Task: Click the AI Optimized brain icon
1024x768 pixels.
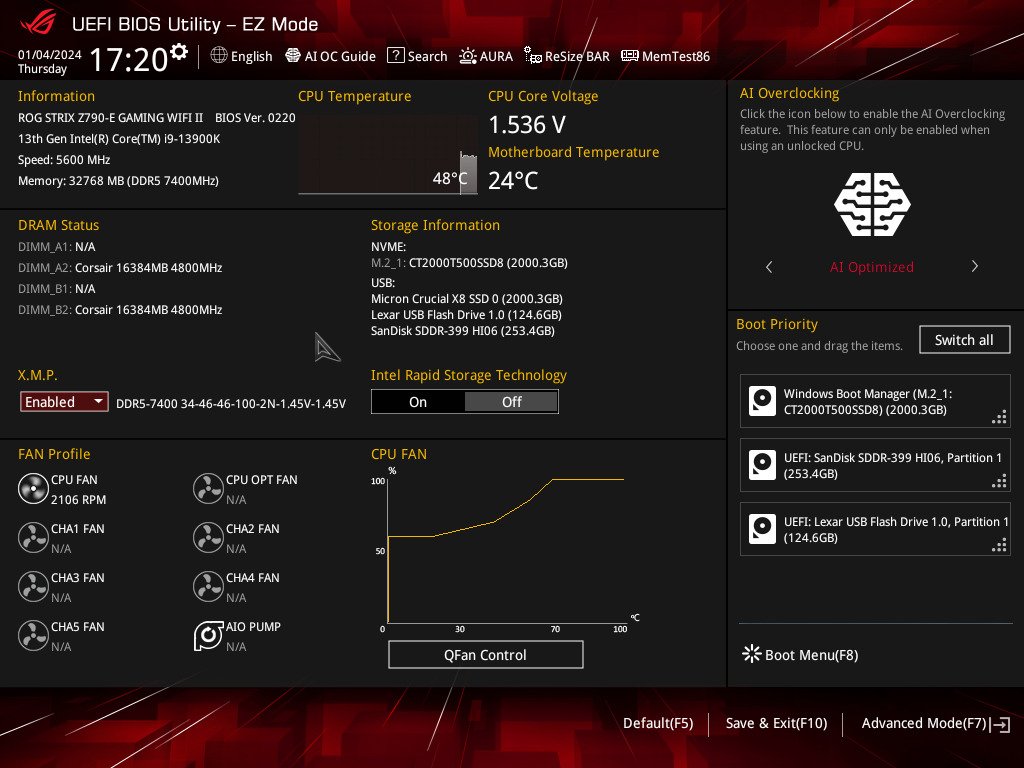Action: point(872,204)
